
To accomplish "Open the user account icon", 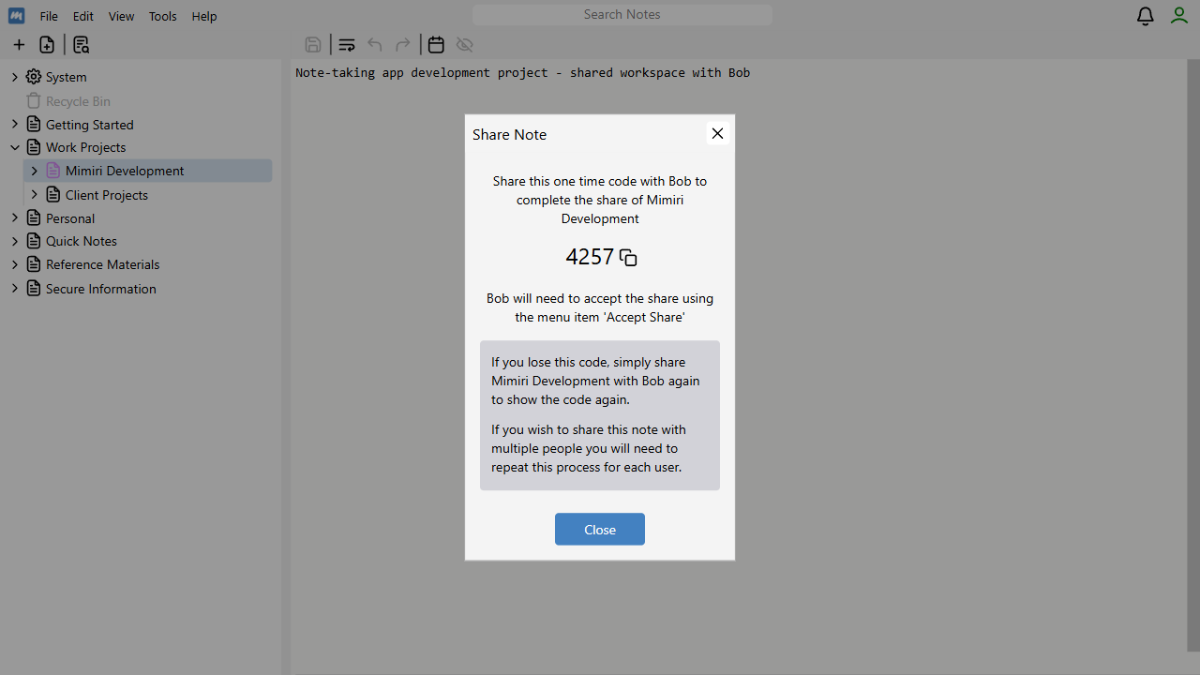I will [x=1179, y=16].
